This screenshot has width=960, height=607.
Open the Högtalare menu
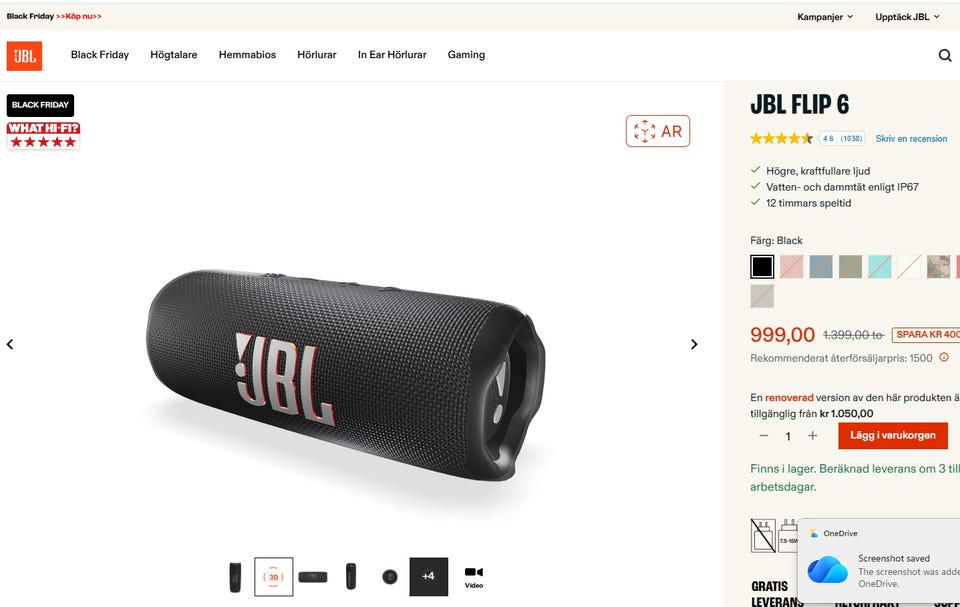174,55
